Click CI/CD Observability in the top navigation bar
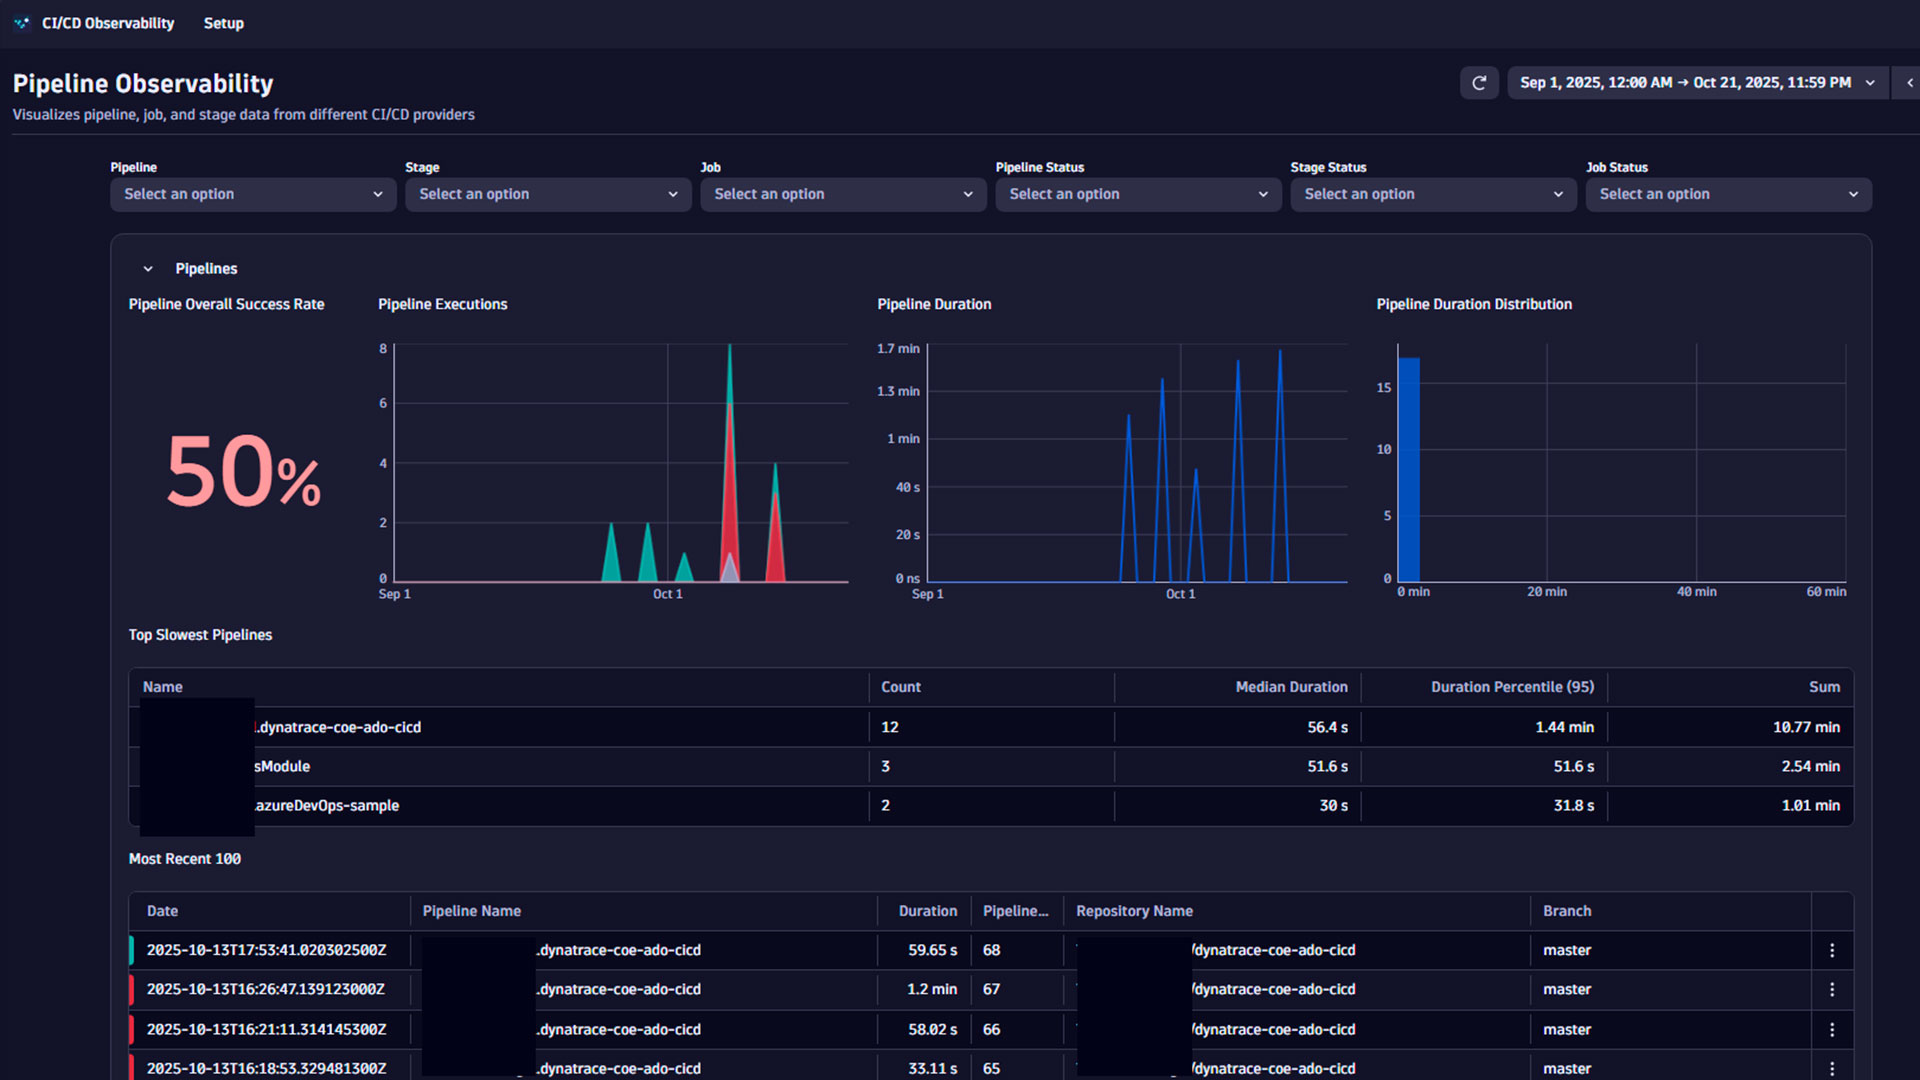This screenshot has height=1080, width=1920. (x=108, y=23)
